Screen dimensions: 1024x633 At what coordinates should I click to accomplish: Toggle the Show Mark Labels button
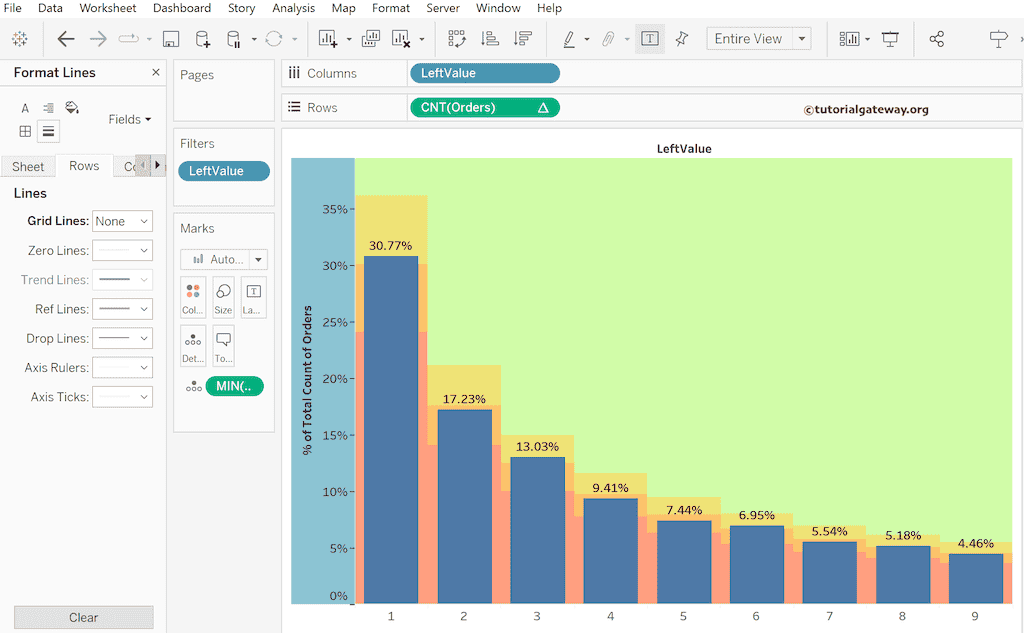650,39
